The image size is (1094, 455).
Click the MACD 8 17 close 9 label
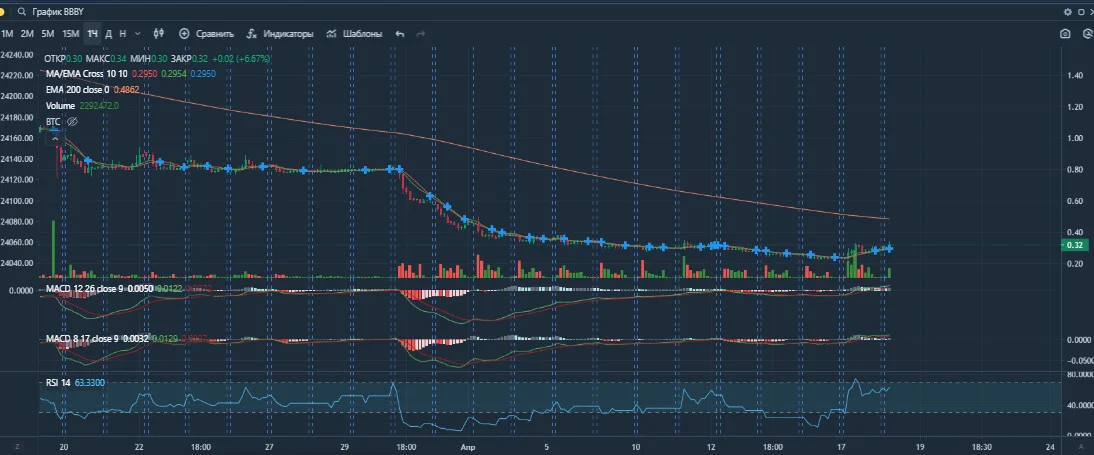click(82, 339)
